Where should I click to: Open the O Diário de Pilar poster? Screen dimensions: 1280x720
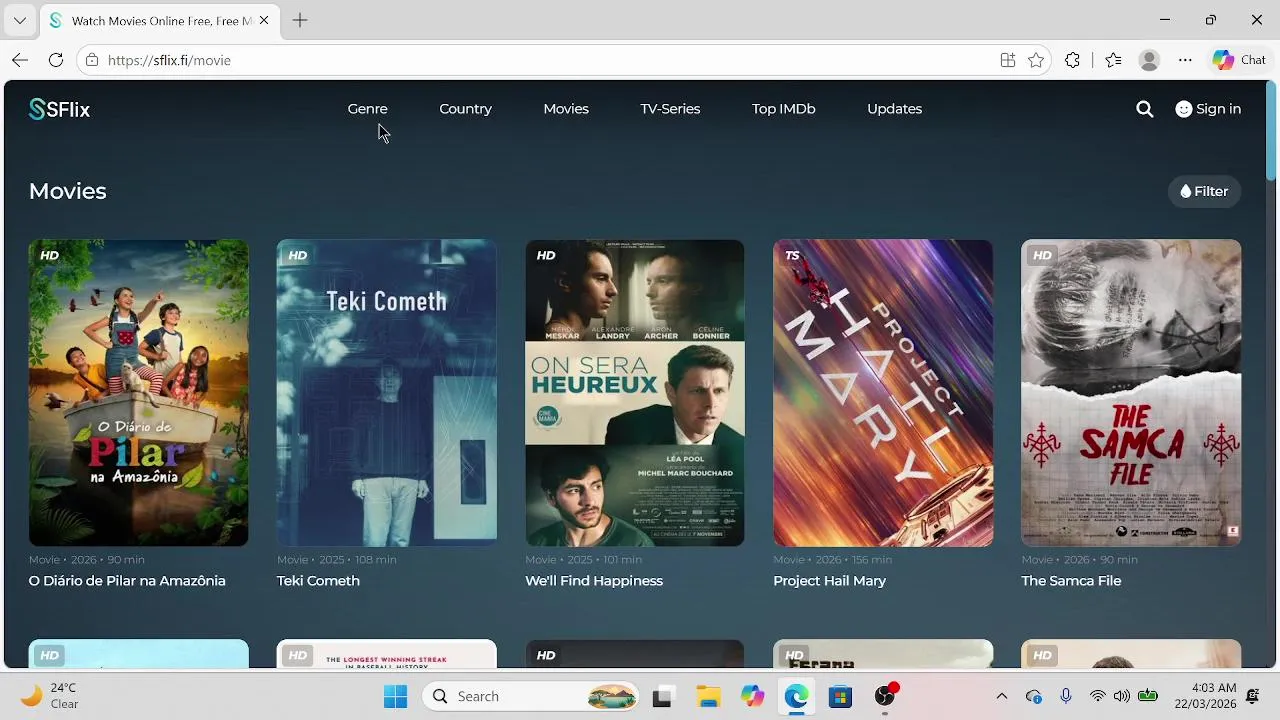pos(139,393)
